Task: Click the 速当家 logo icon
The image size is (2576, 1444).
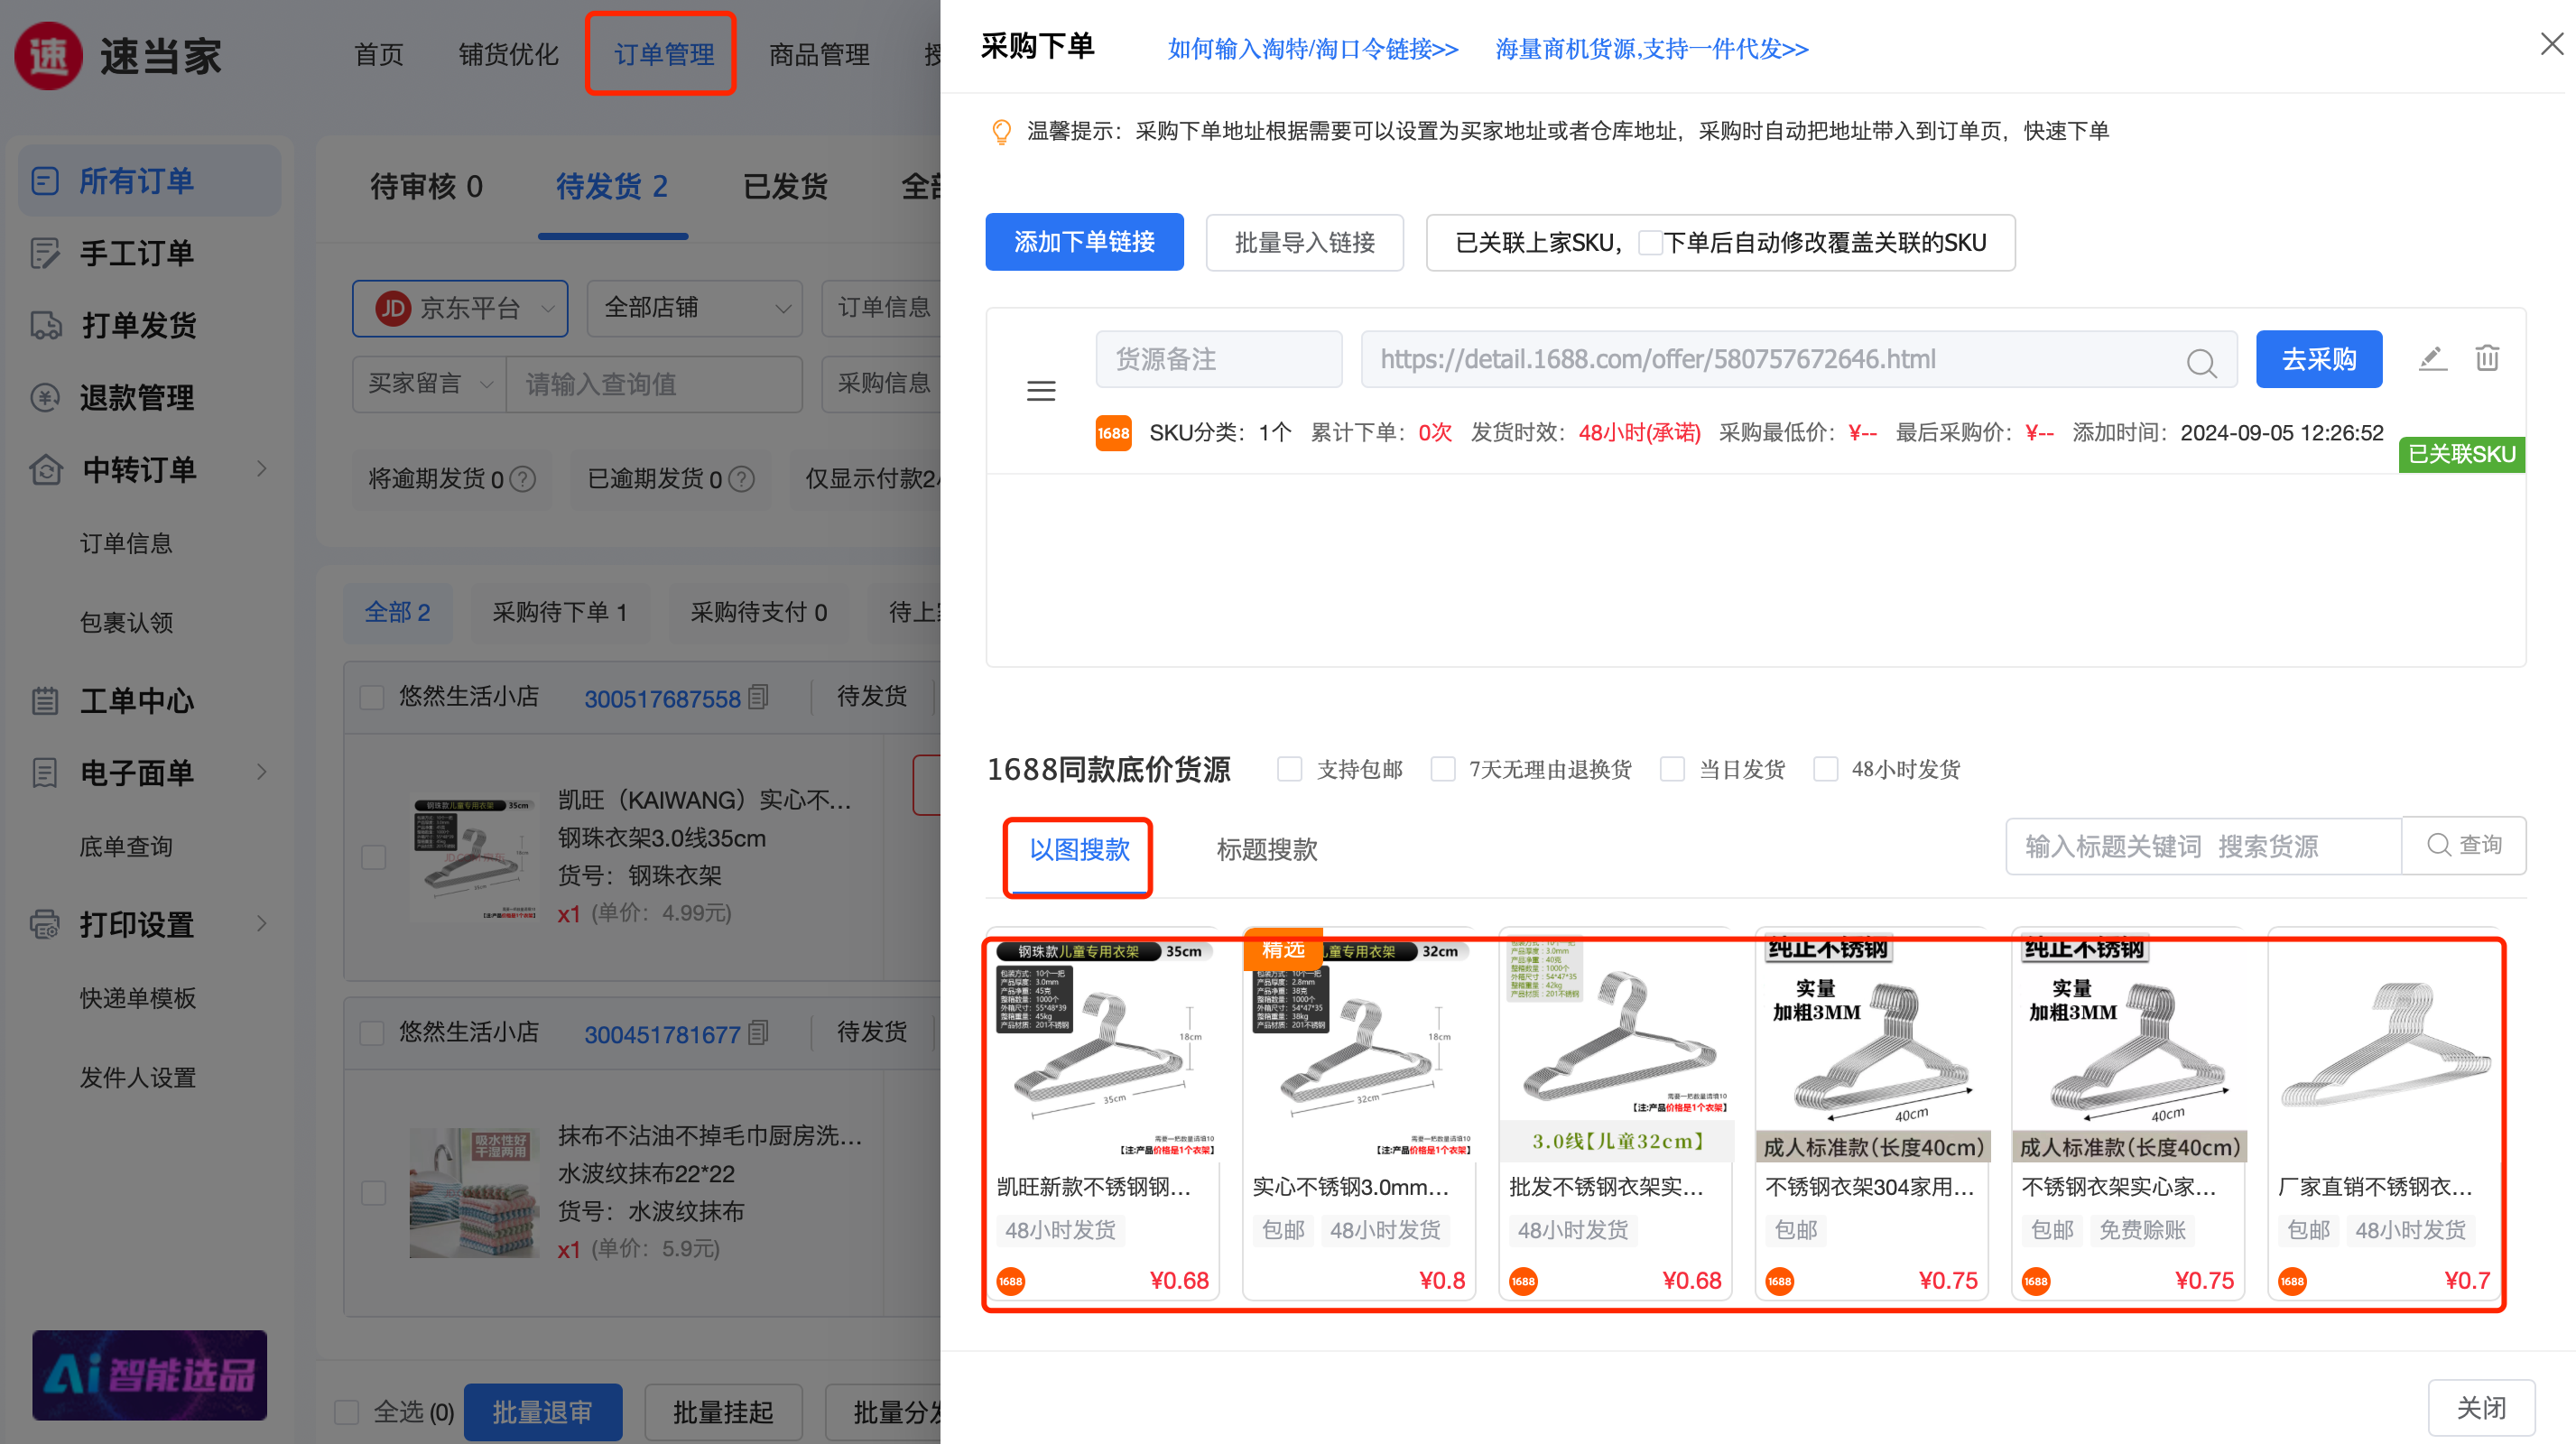Action: tap(48, 55)
